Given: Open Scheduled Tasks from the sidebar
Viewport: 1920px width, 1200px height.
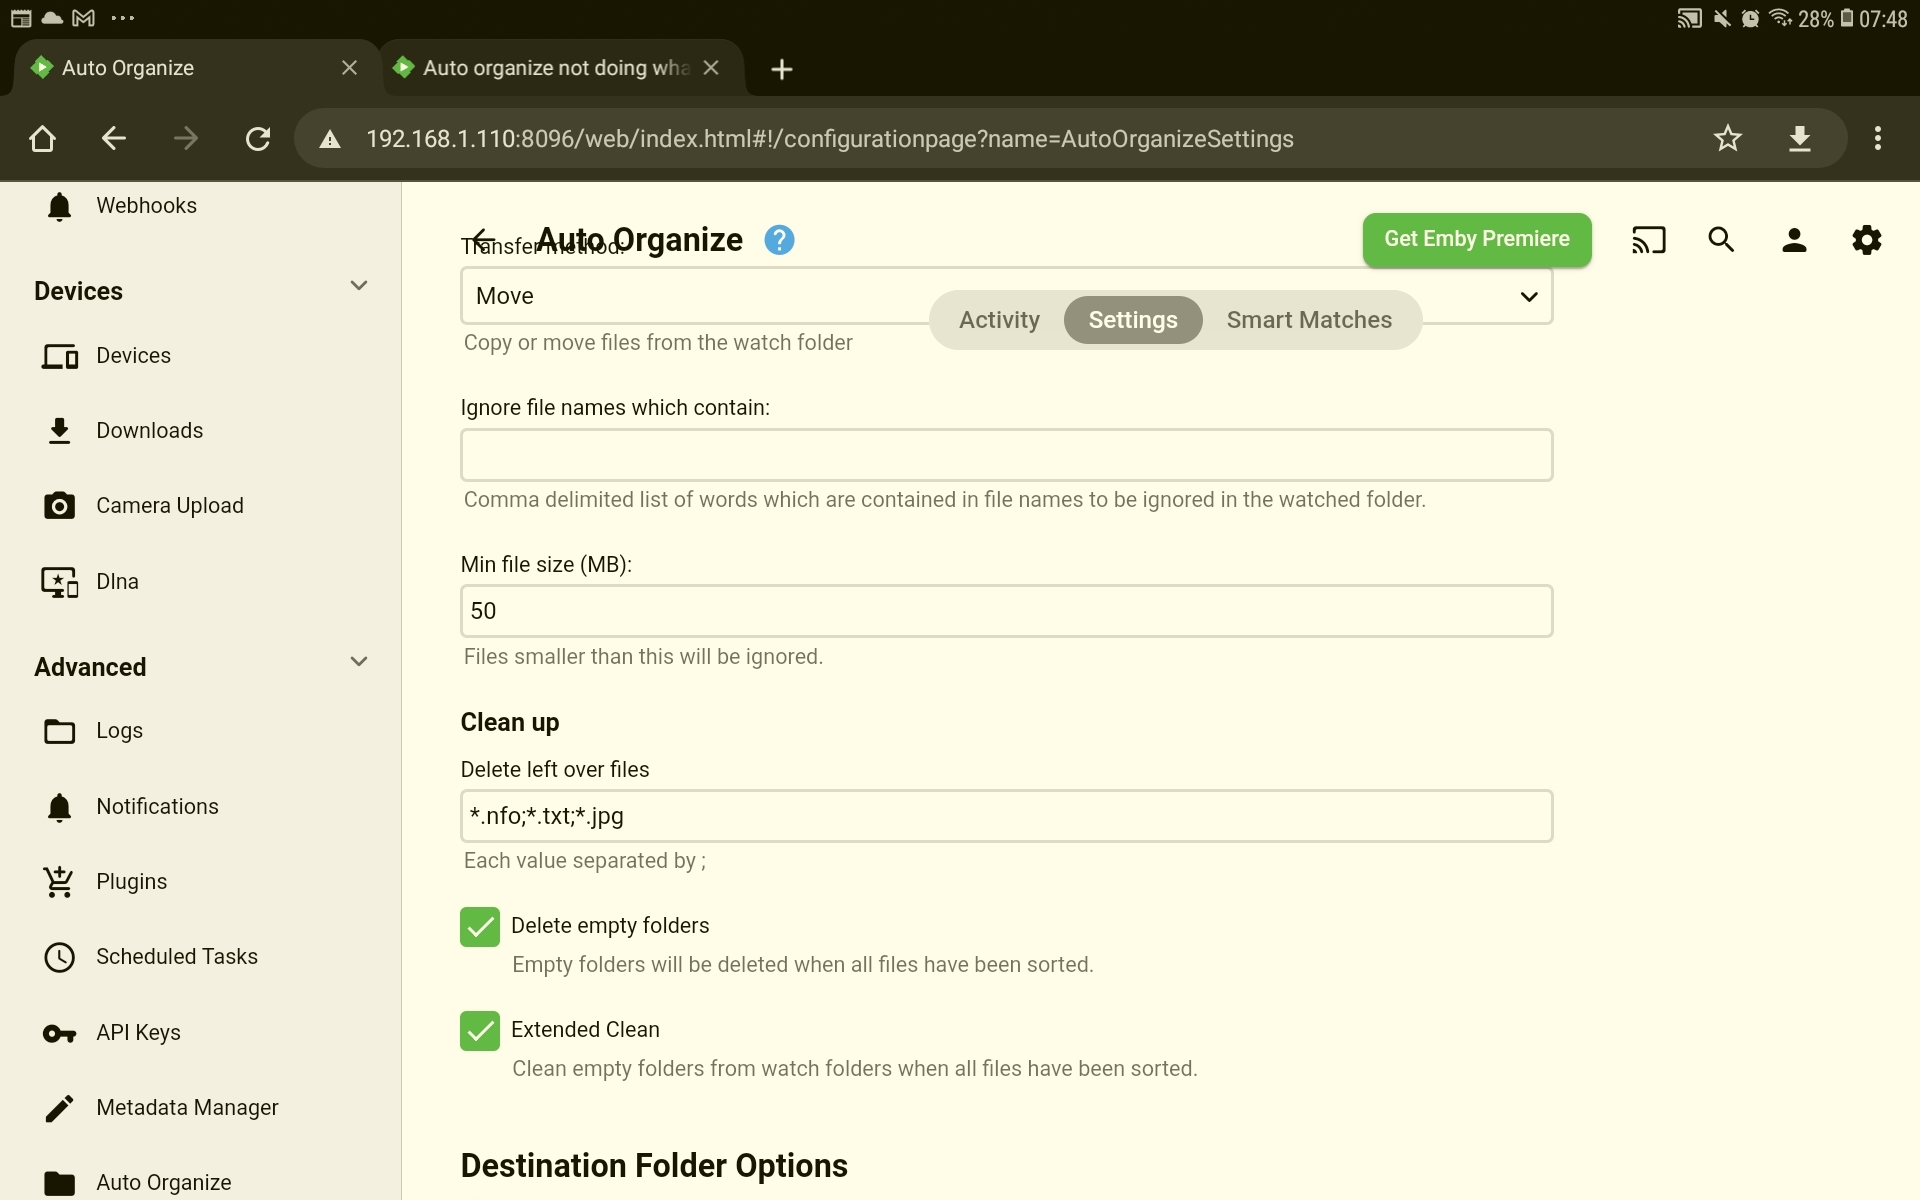Looking at the screenshot, I should 176,957.
